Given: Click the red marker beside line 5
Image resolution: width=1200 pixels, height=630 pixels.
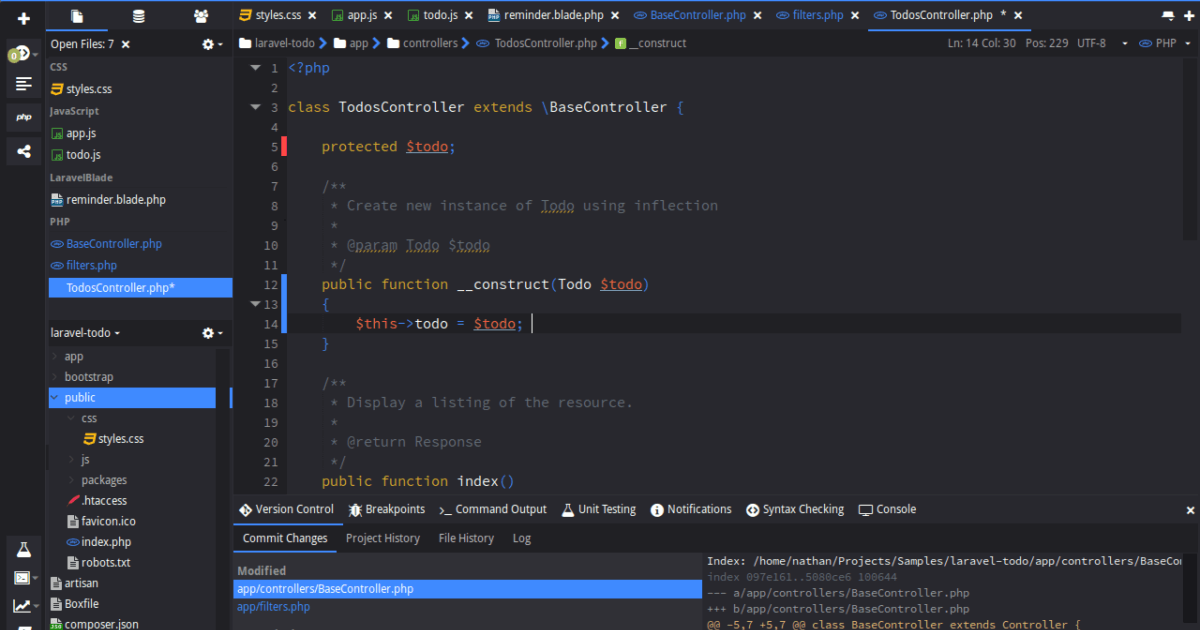Looking at the screenshot, I should [285, 146].
